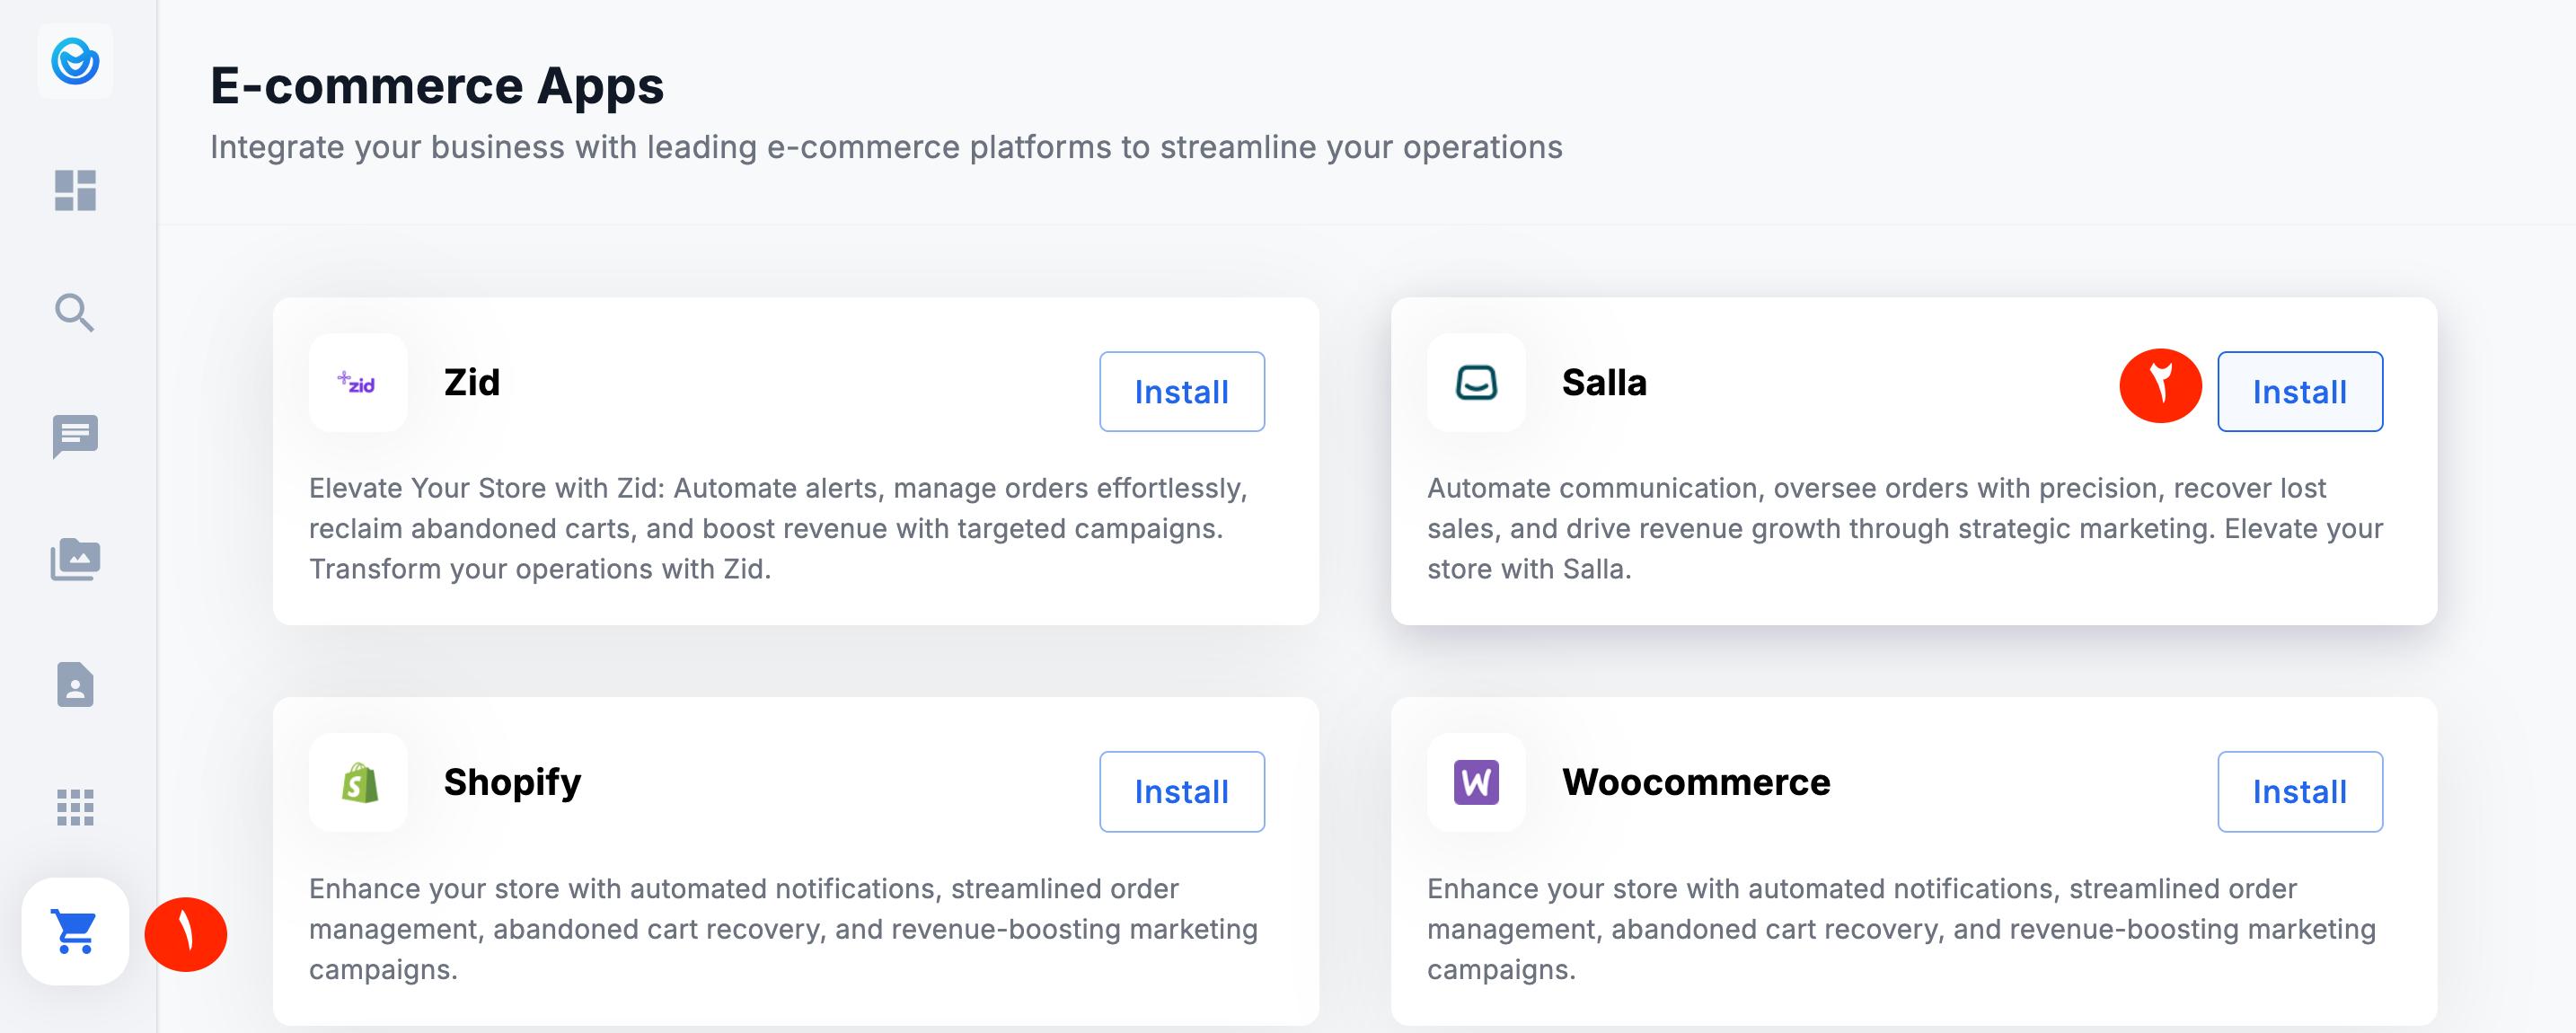Install the Zid app
The width and height of the screenshot is (2576, 1033).
click(x=1182, y=392)
